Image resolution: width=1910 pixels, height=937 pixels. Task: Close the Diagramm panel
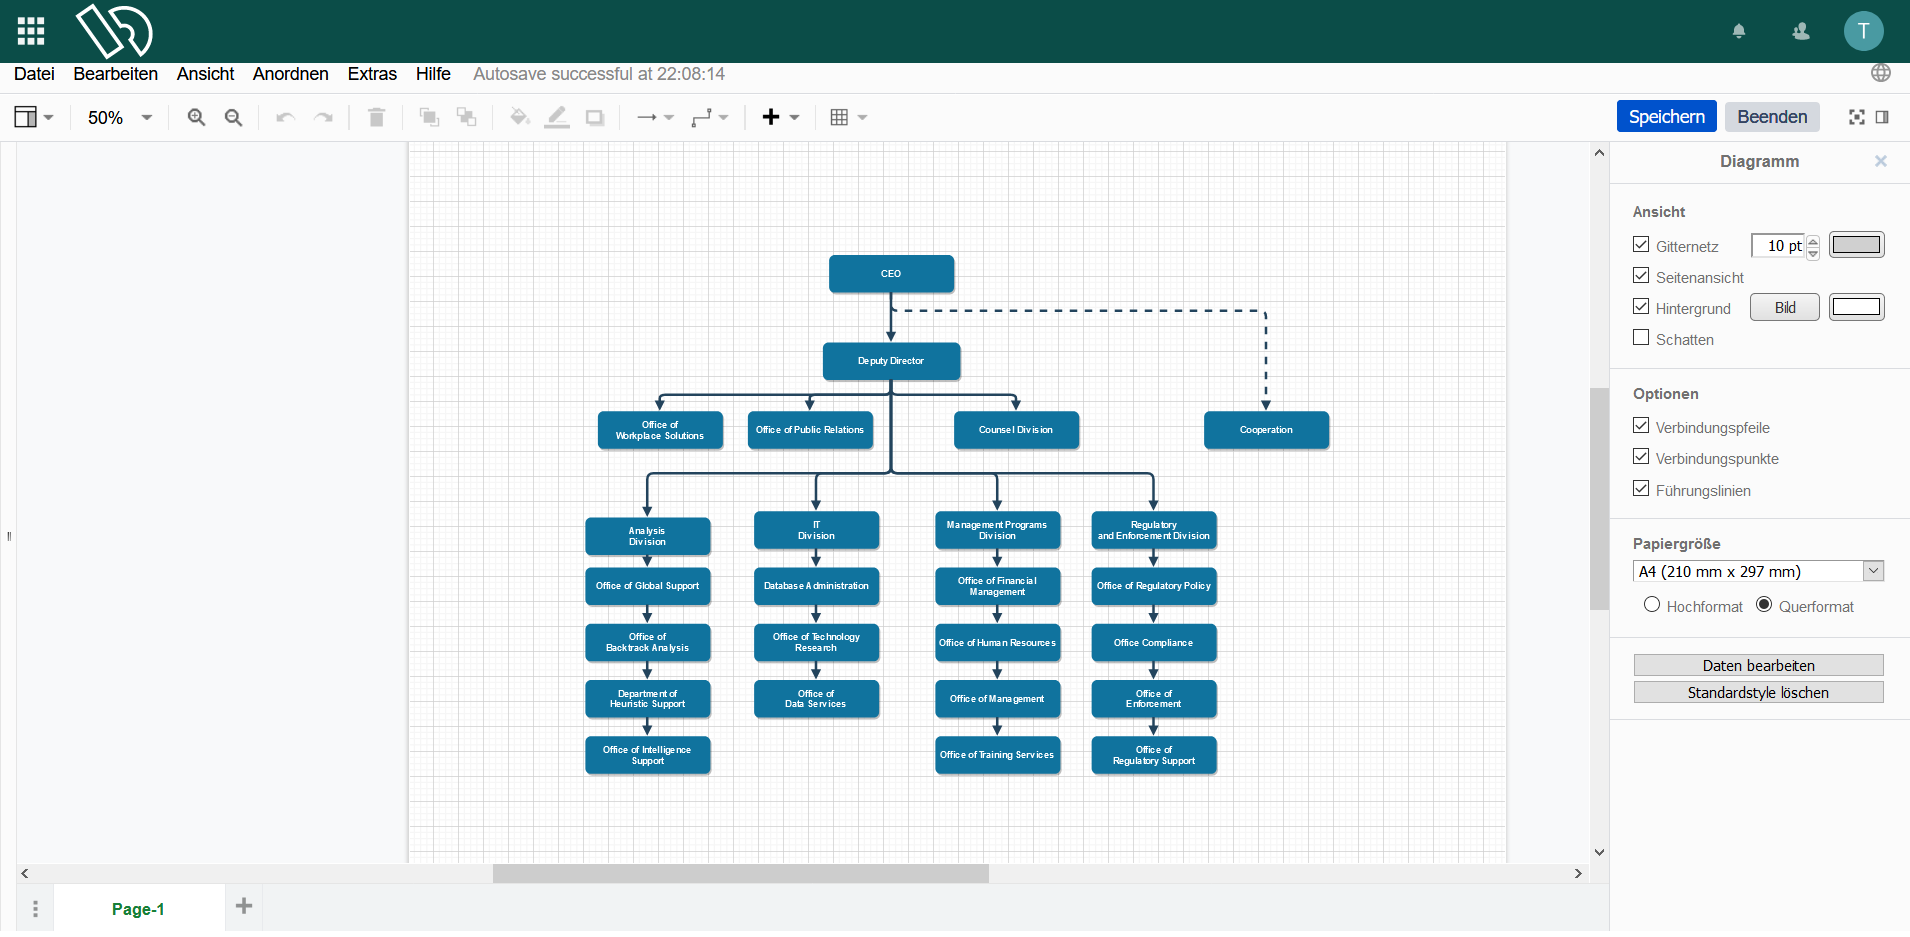click(1881, 161)
